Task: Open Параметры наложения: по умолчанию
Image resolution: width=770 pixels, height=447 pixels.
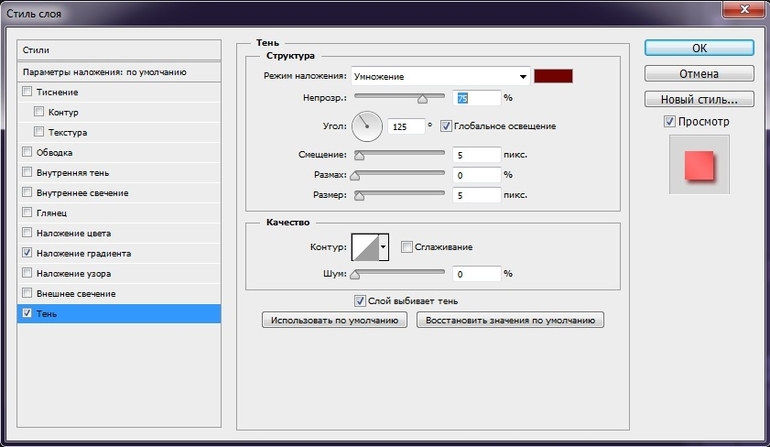Action: [x=120, y=72]
